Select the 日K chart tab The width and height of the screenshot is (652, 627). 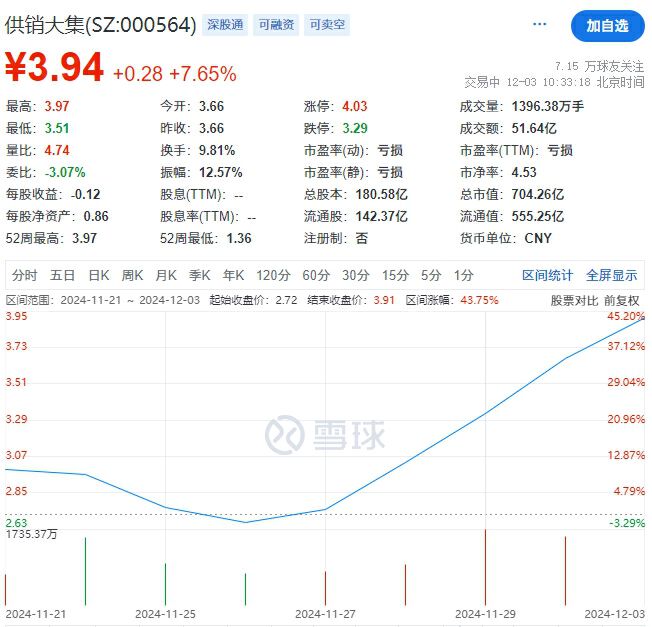(x=99, y=275)
